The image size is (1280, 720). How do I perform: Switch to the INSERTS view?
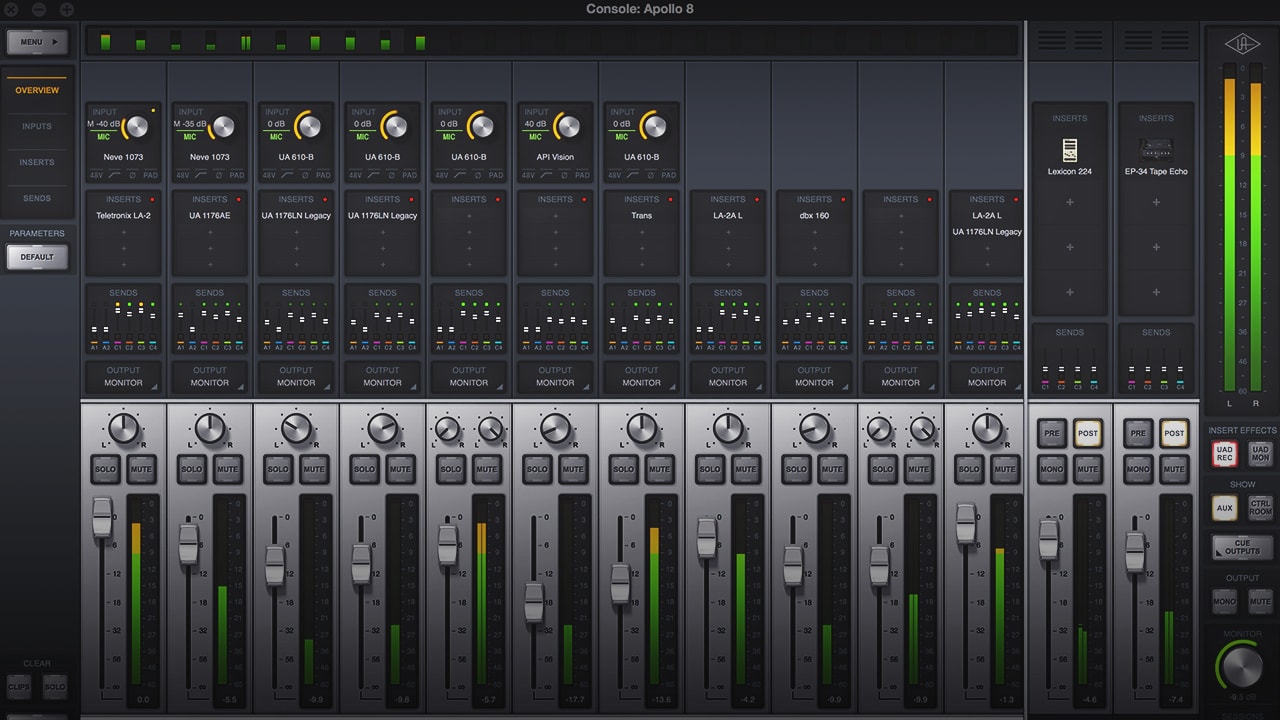coord(37,162)
